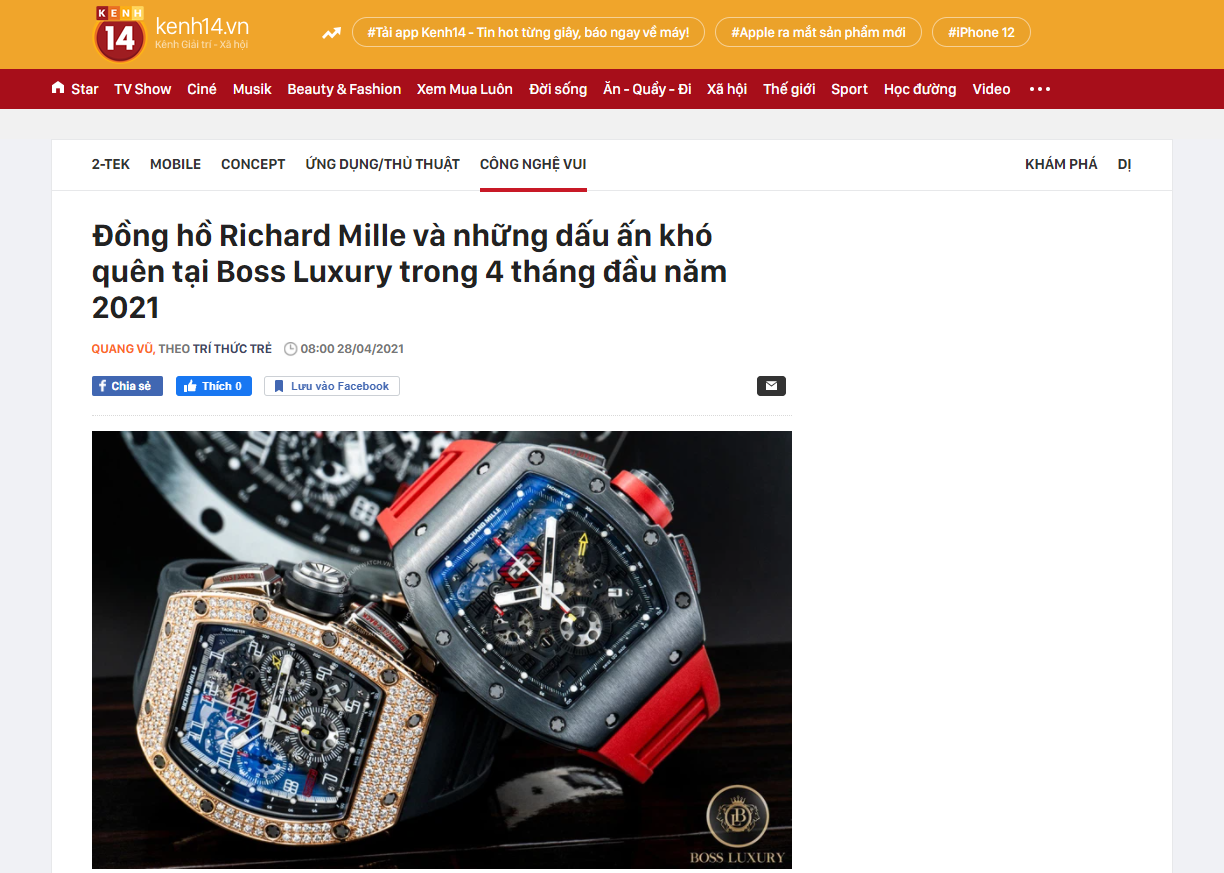The width and height of the screenshot is (1224, 873).
Task: Like article with Thích thumbs-up button
Action: pyautogui.click(x=214, y=386)
